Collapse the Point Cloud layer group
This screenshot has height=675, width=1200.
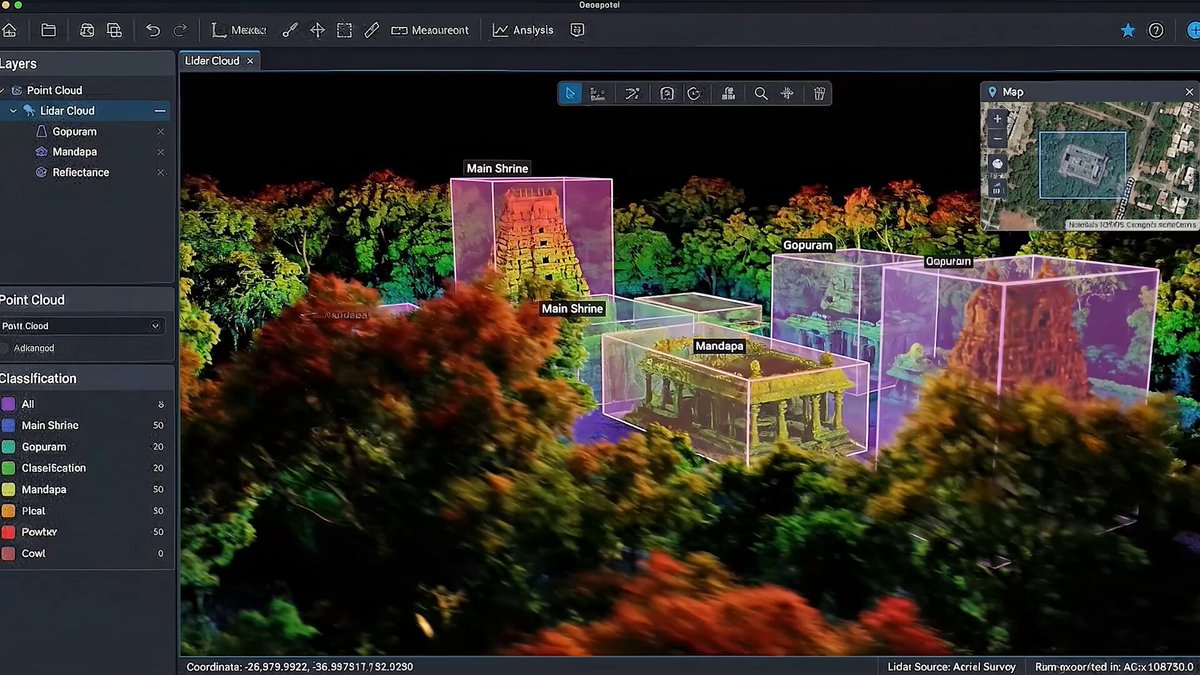(3, 90)
